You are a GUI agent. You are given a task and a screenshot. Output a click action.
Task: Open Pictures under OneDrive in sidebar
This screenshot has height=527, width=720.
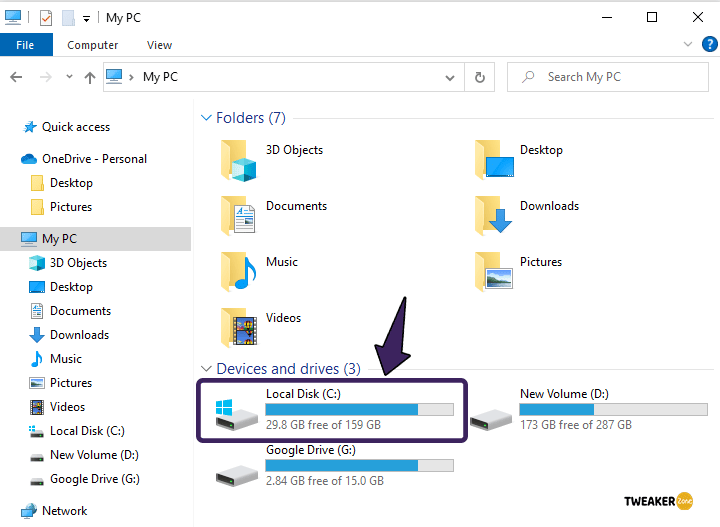[x=62, y=207]
